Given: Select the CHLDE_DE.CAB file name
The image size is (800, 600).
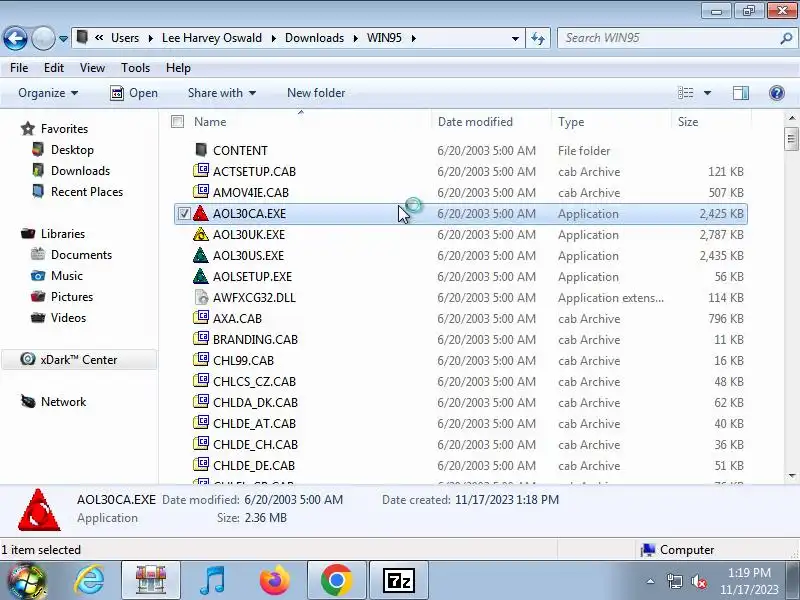Looking at the screenshot, I should click(x=254, y=466).
